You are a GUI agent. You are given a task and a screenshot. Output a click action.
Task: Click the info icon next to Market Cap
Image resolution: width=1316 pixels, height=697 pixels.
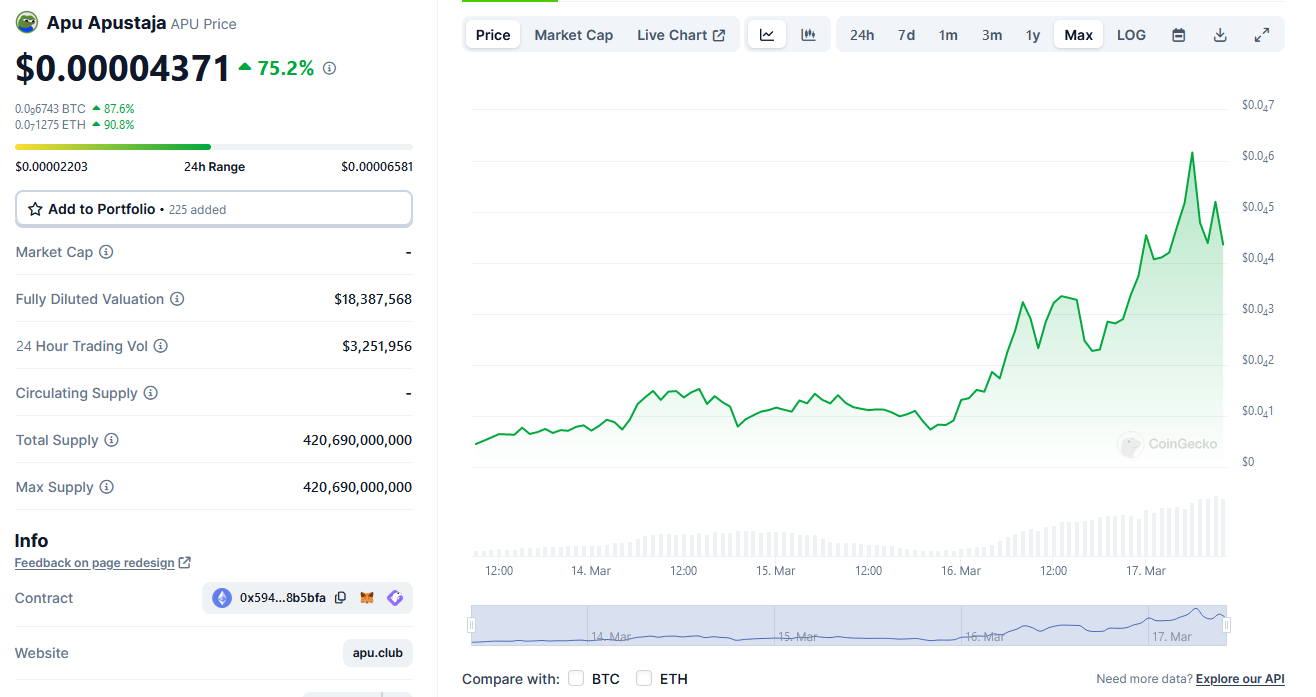tap(106, 252)
